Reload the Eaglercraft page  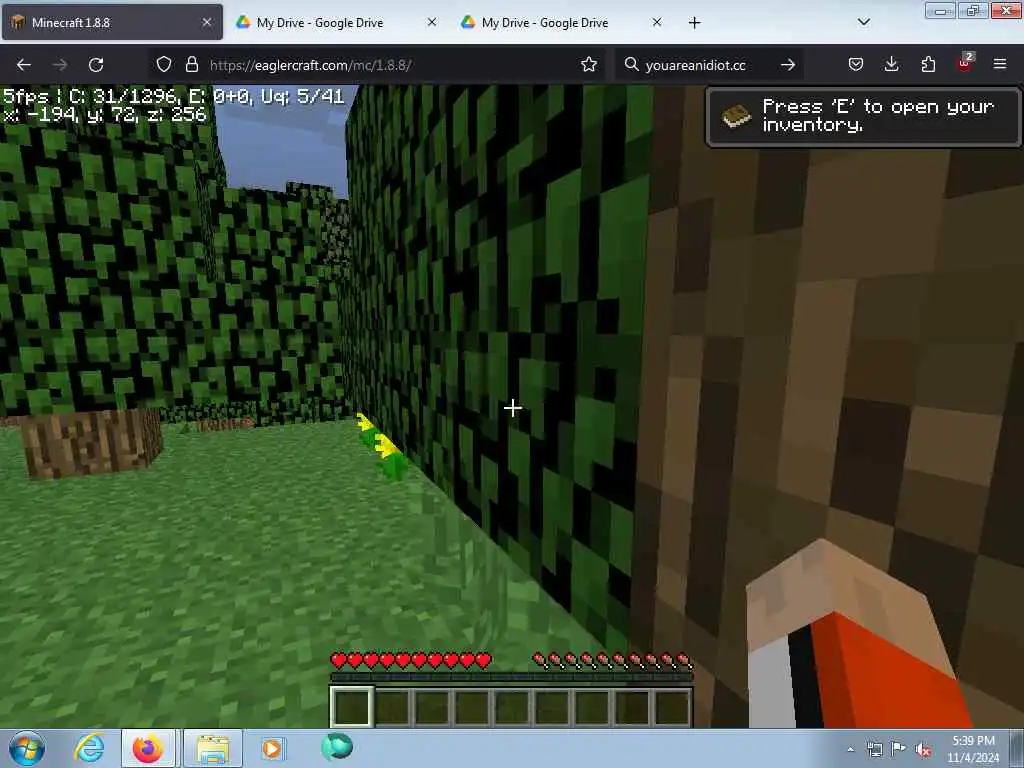point(96,65)
